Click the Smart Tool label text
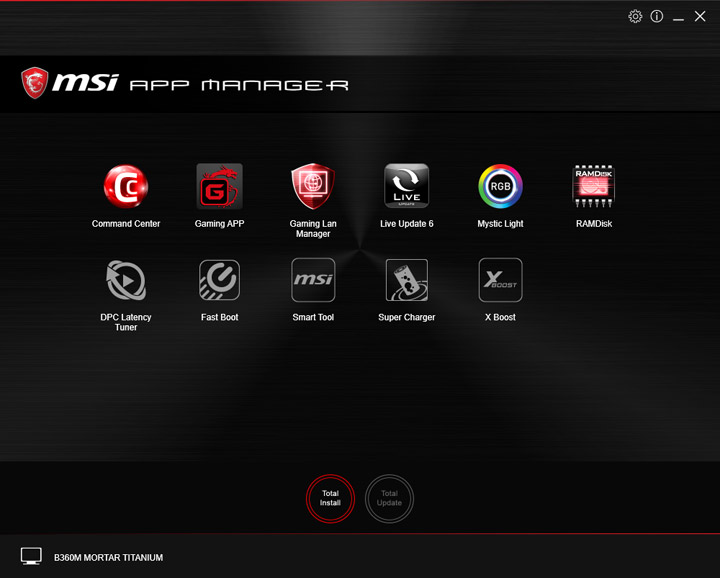 point(313,317)
